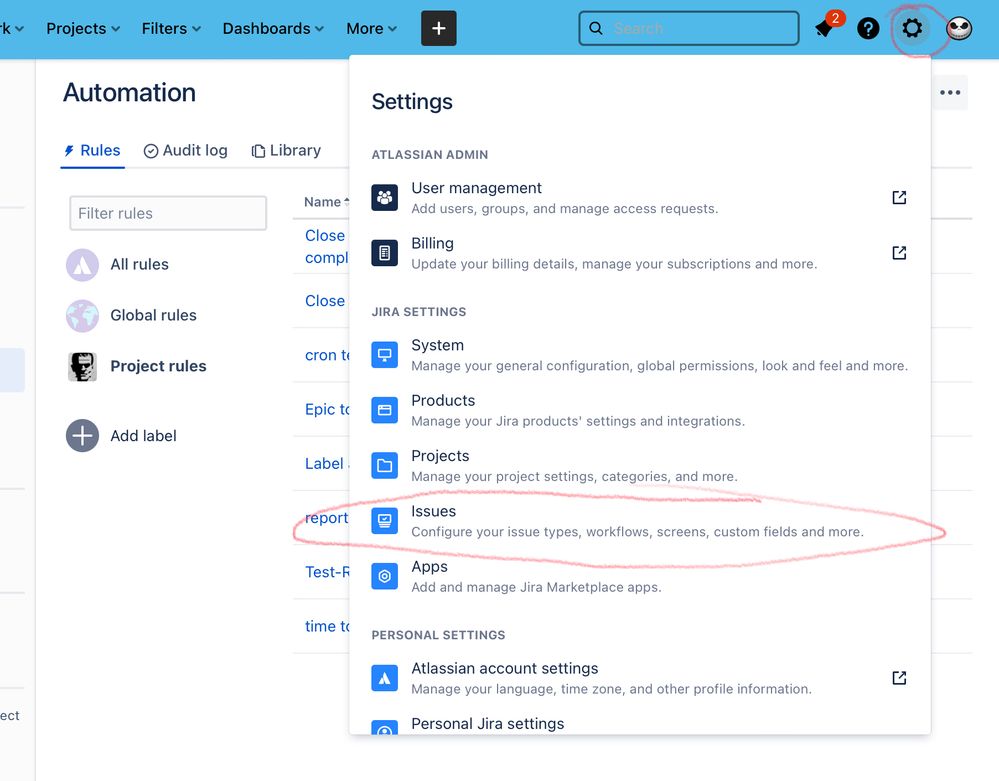
Task: Open external link icon for Billing
Action: (899, 253)
